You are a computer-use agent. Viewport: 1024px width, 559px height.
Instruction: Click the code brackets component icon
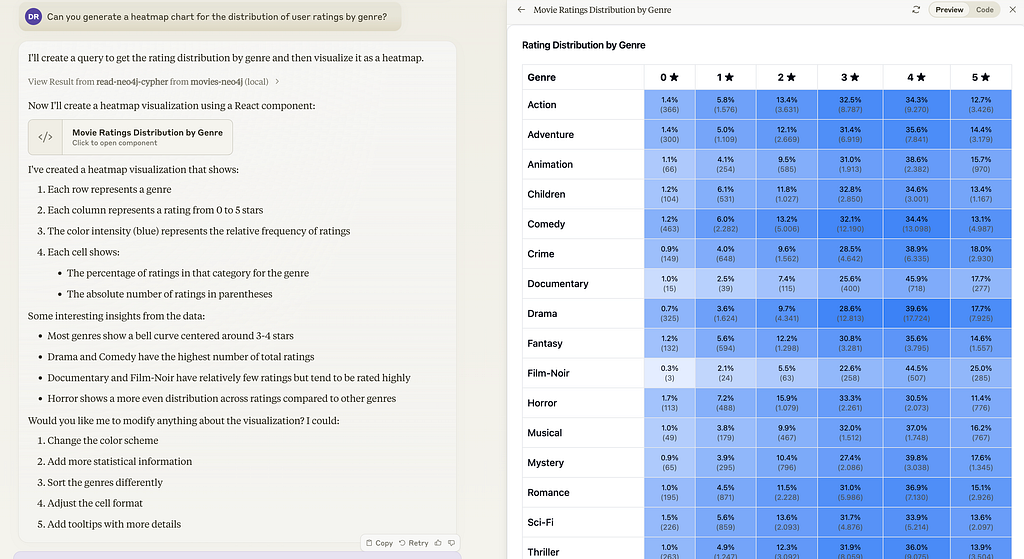pyautogui.click(x=45, y=137)
